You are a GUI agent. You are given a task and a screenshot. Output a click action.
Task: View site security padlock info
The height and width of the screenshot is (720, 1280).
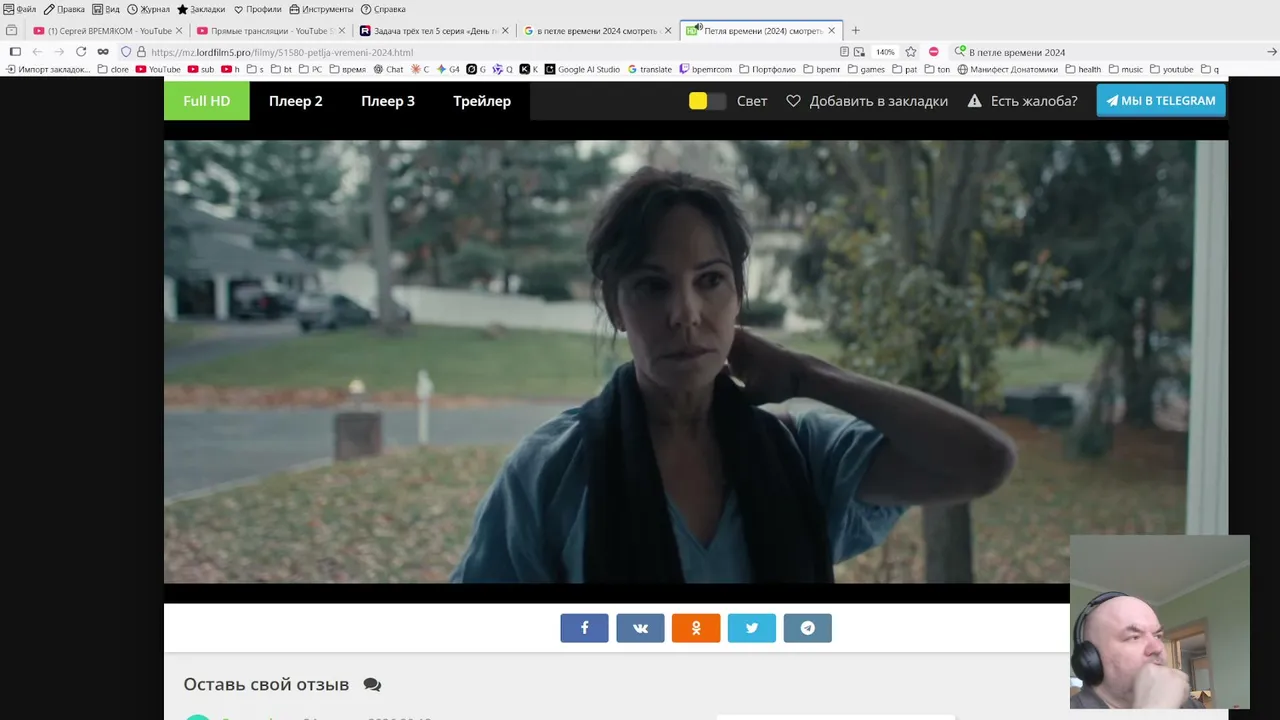pos(141,52)
